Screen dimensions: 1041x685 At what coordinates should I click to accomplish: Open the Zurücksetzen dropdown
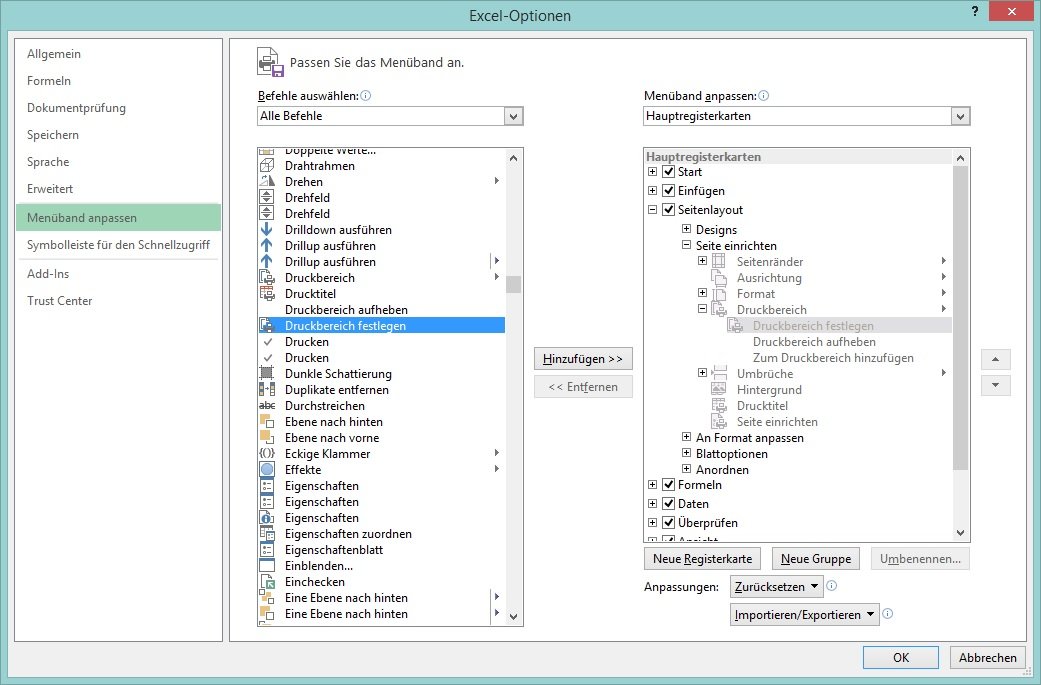tap(777, 587)
